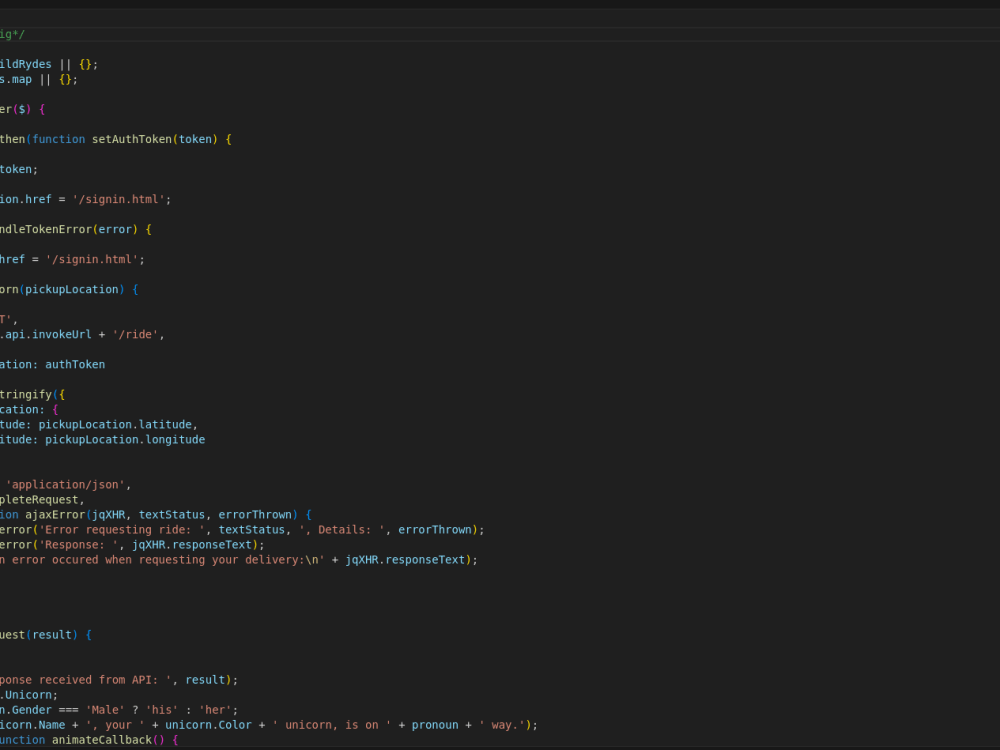Click 'ildRydes || {};' line
The height and width of the screenshot is (750, 1000).
(x=49, y=64)
